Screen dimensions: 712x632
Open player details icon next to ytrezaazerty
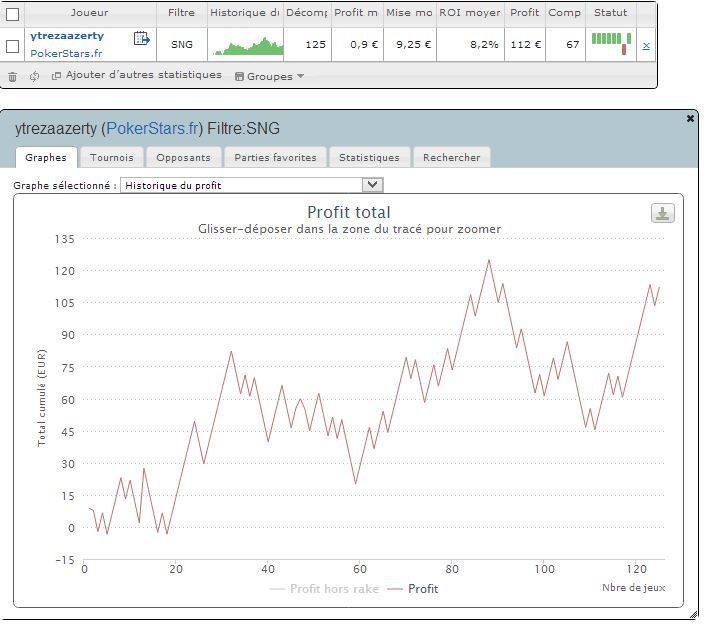141,40
